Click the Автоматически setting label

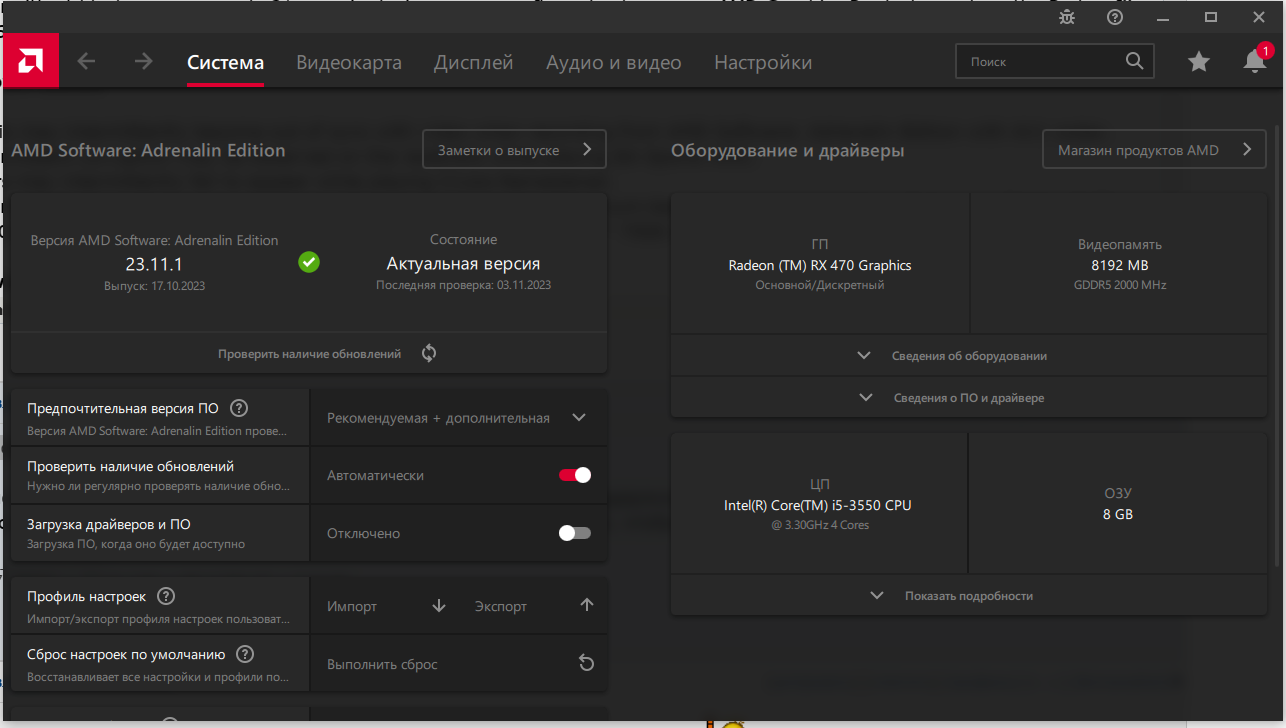(376, 476)
